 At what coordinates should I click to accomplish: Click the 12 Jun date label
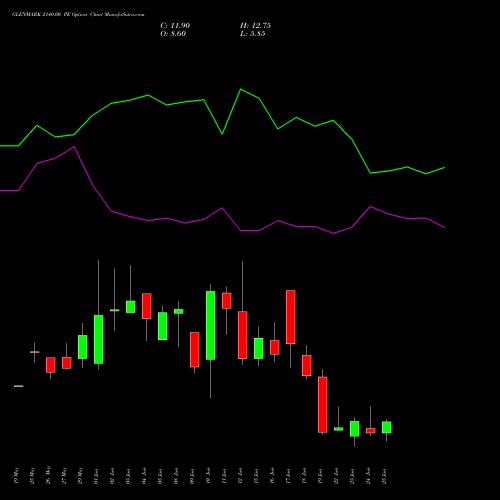pos(241,476)
